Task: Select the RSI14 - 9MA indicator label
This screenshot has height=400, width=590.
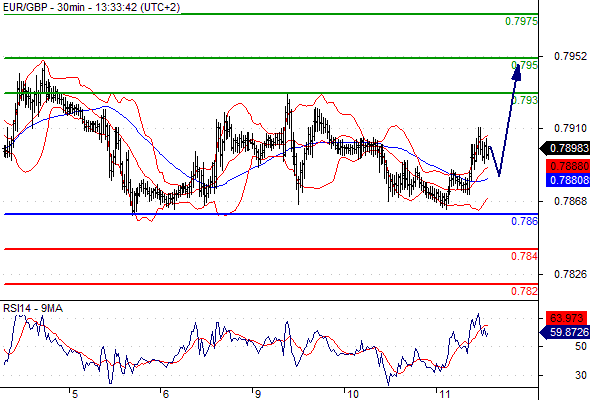Action: (x=33, y=308)
